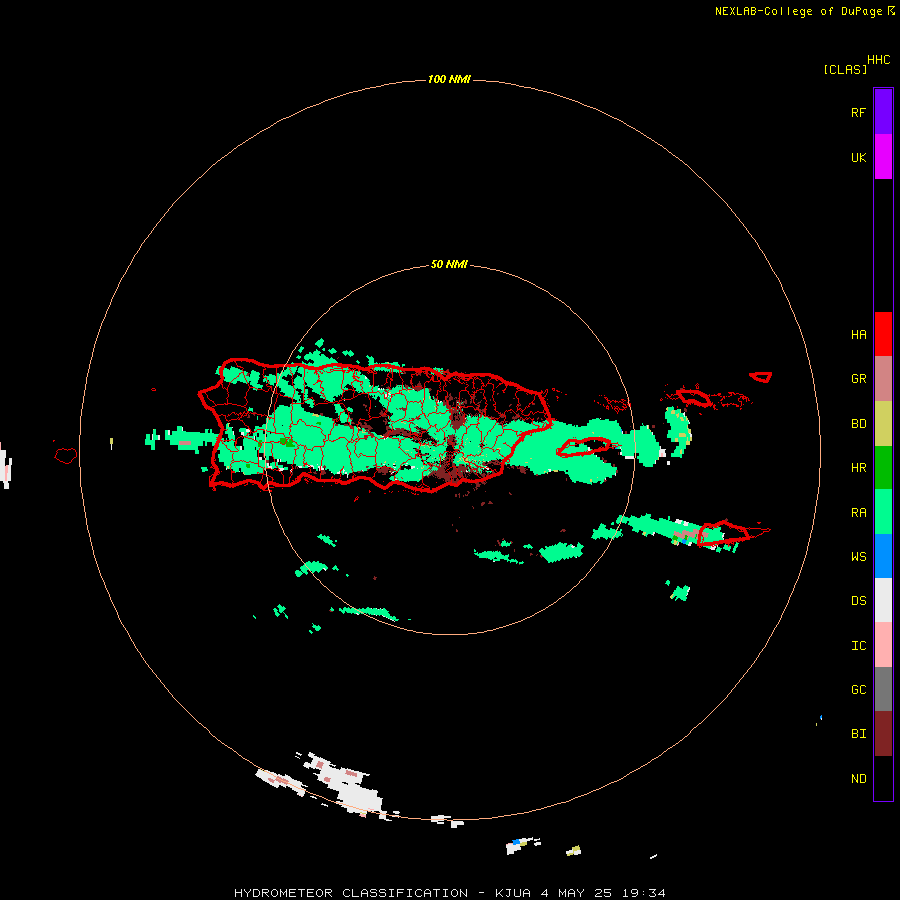The image size is (900, 900).
Task: Click 'NEXLAB-College of DuPage' credit text
Action: [798, 11]
